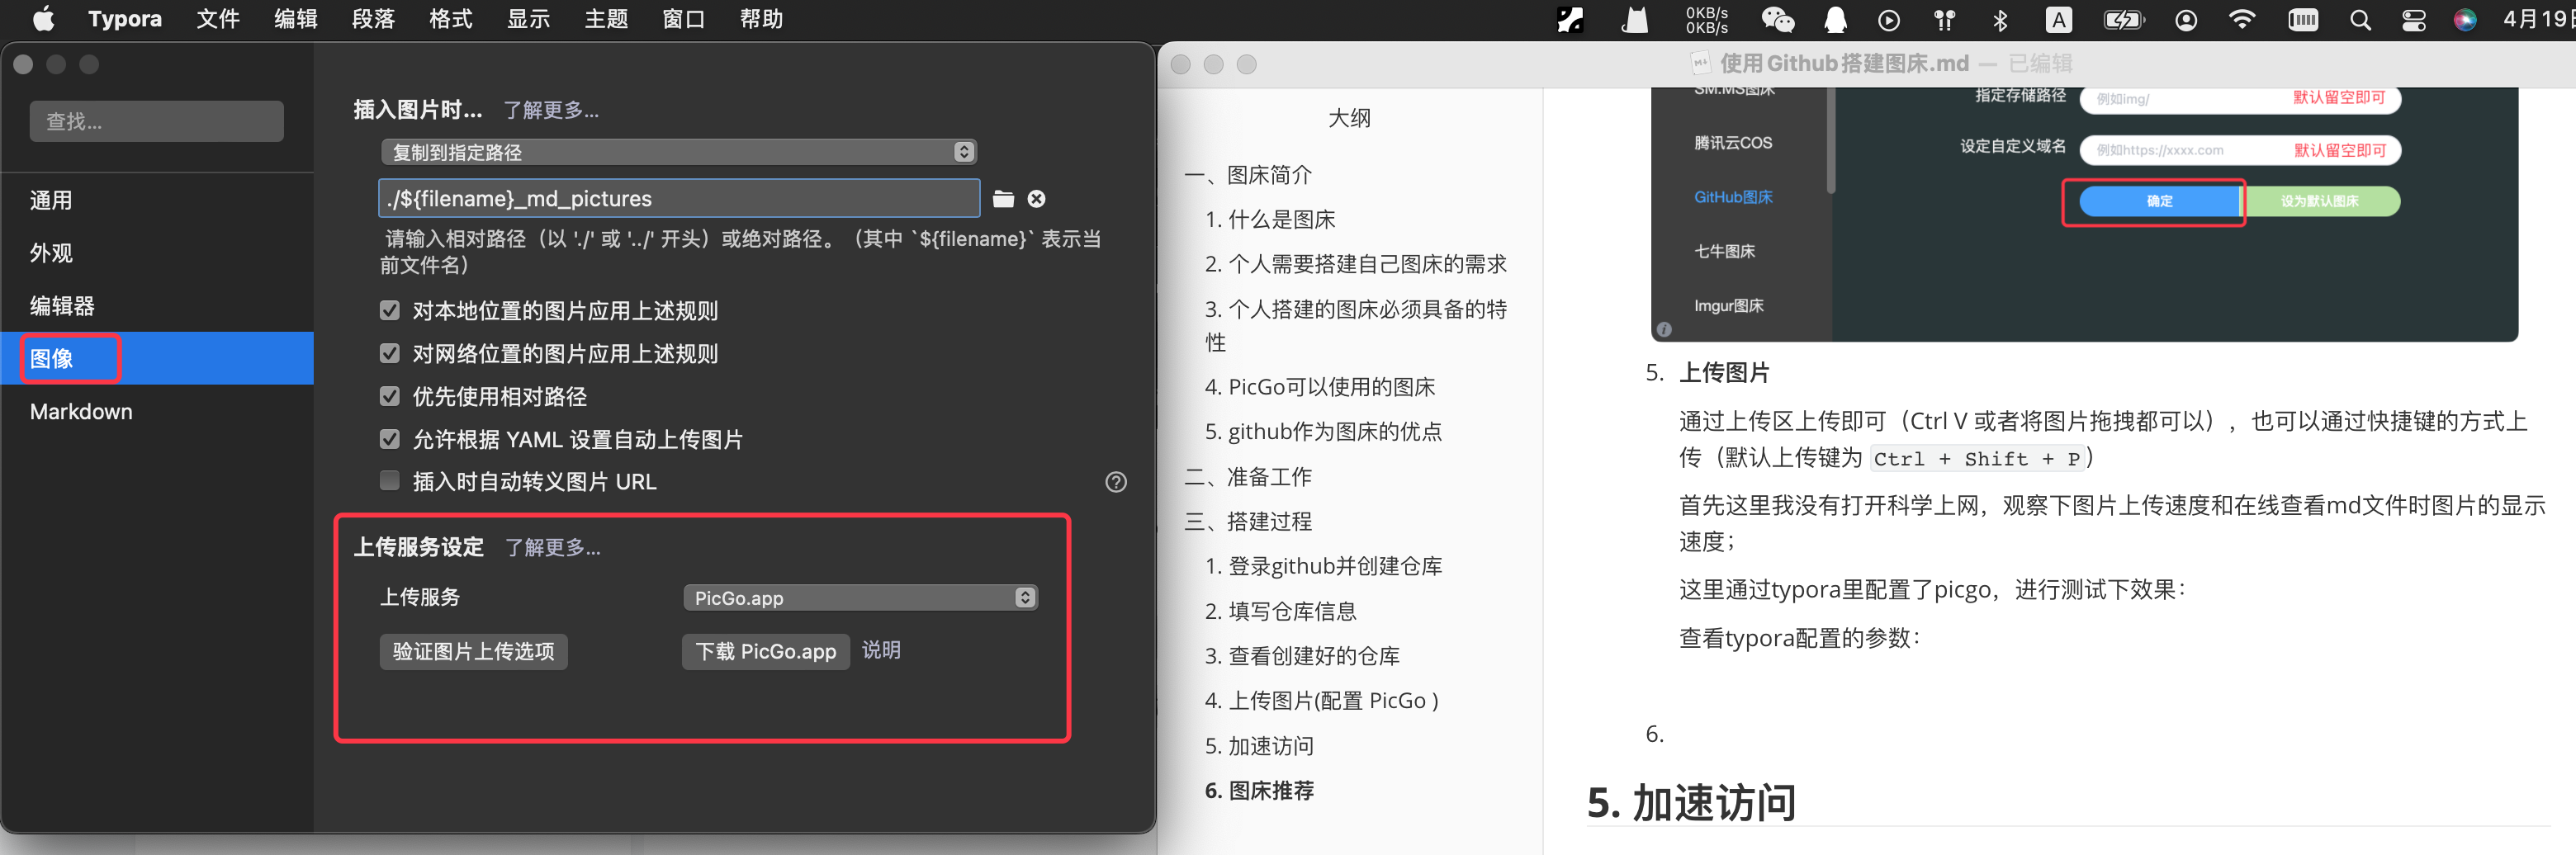
Task: Jump to outline item '1. 什么是图床'
Action: pos(1270,220)
